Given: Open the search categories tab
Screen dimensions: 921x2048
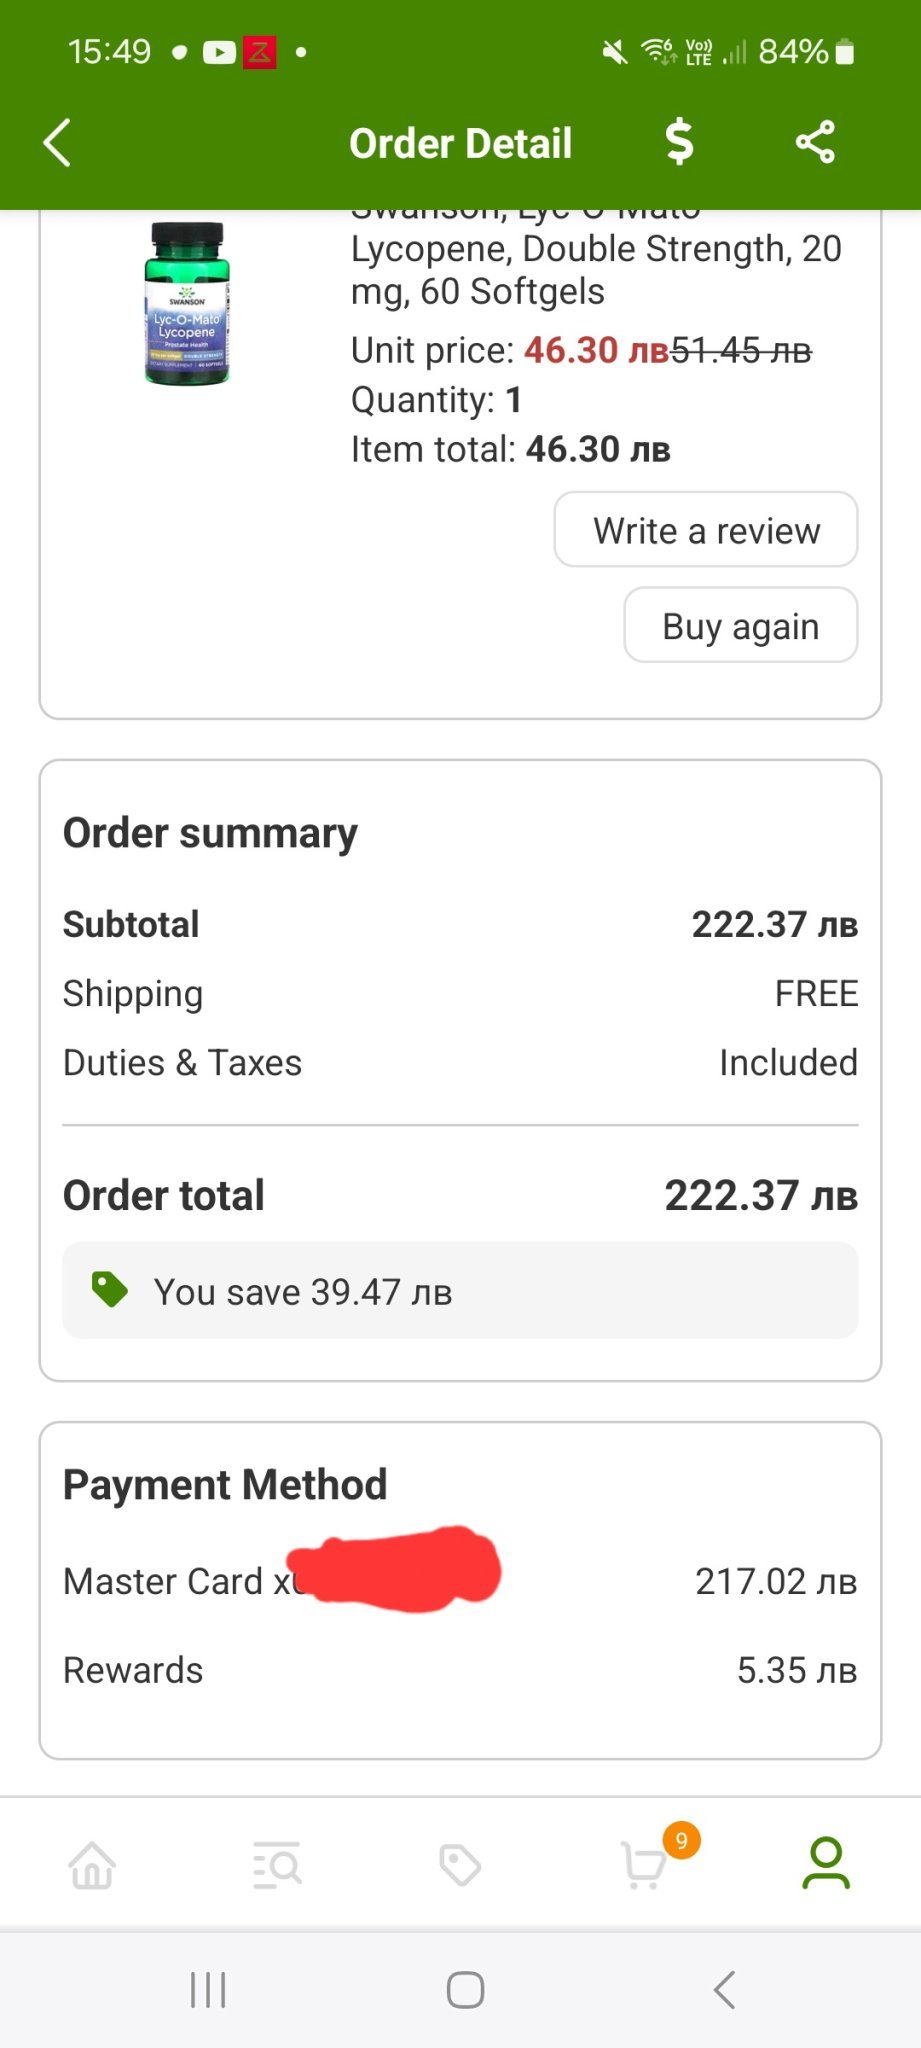Looking at the screenshot, I should (277, 1865).
